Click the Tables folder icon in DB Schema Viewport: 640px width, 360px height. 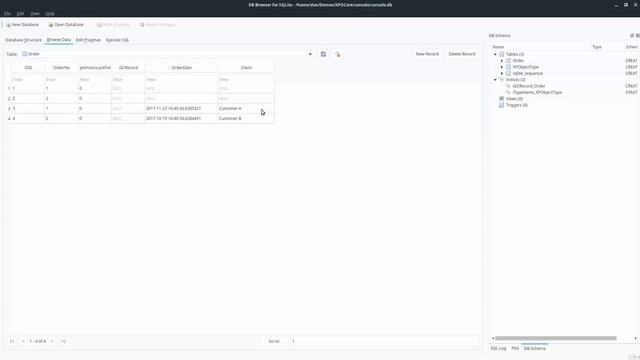click(502, 54)
